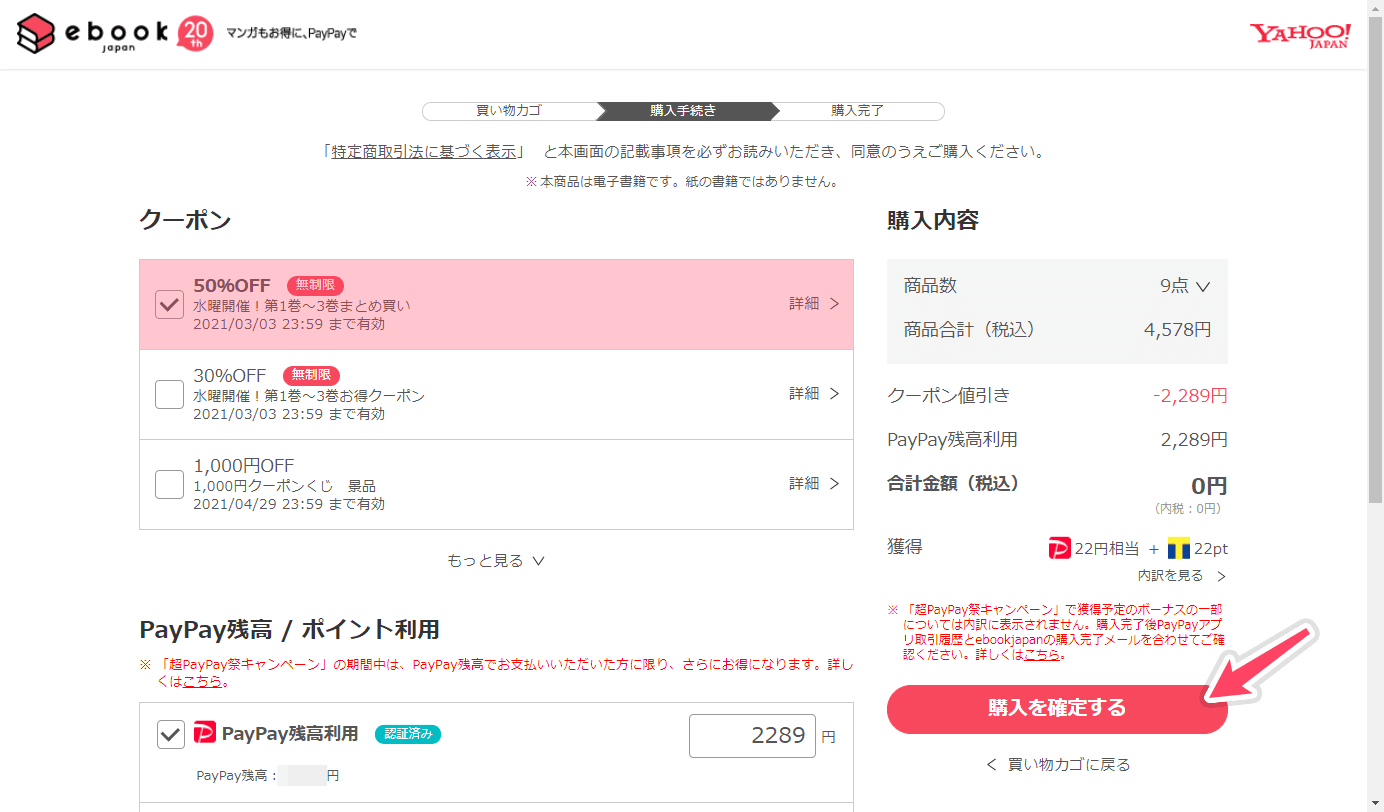Expand the 9点 item count dropdown
This screenshot has width=1384, height=812.
1185,286
